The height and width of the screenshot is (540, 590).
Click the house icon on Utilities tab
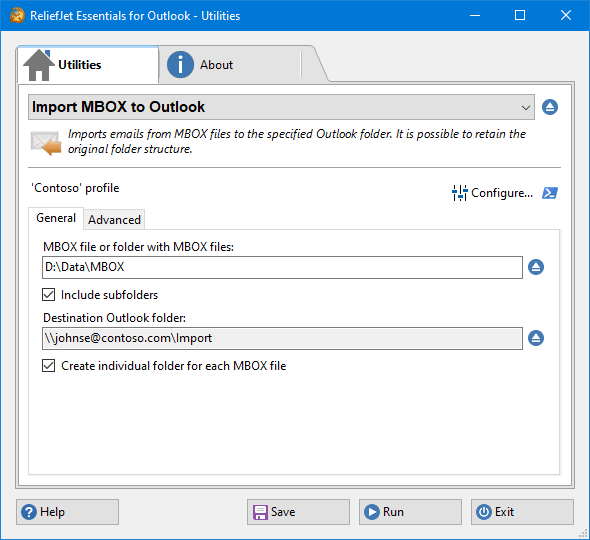click(38, 65)
